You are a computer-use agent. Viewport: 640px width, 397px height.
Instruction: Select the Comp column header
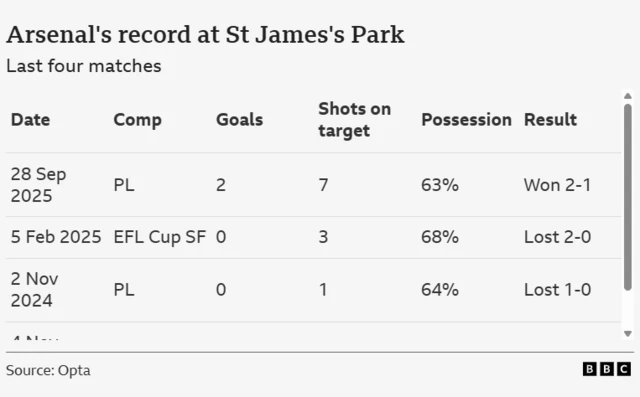tap(138, 120)
